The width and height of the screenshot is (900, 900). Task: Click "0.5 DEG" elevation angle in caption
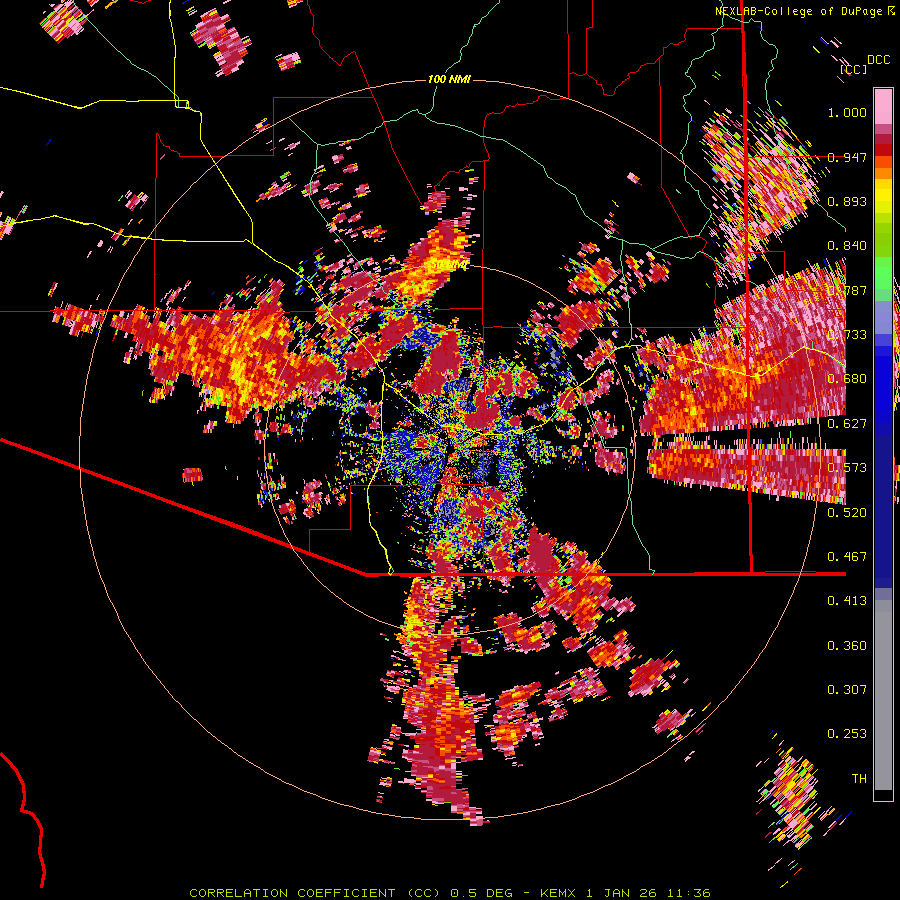pyautogui.click(x=481, y=893)
